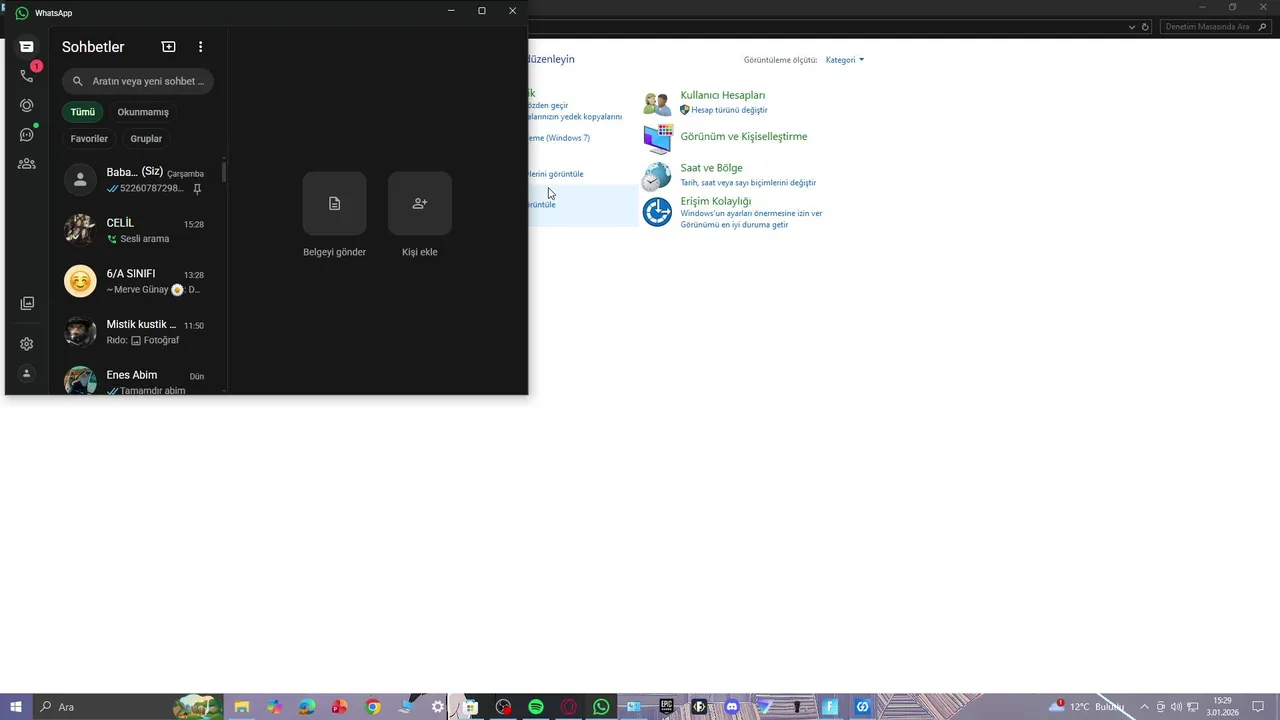Viewport: 1280px width, 720px height.
Task: Select the Okunmamış filter chip
Action: [143, 112]
